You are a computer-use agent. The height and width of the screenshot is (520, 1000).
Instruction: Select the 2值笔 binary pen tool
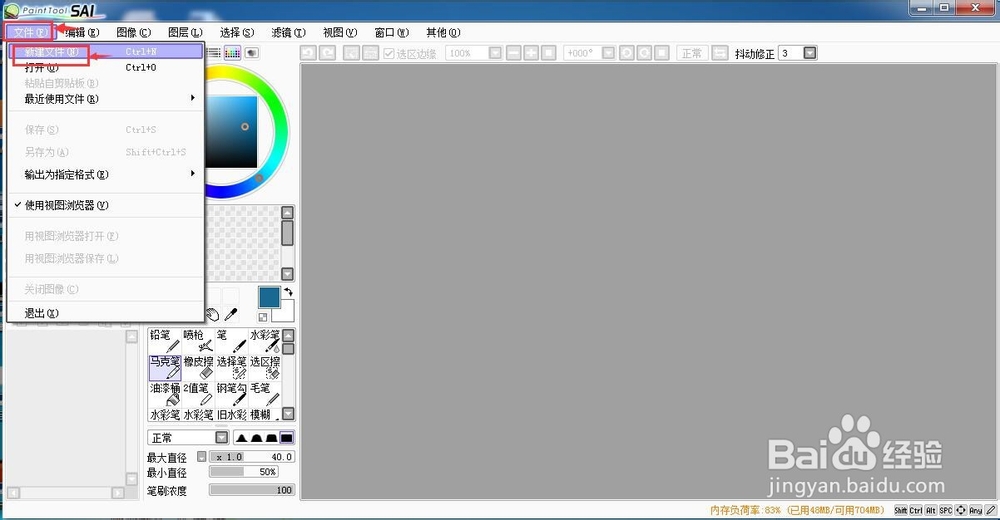198,394
